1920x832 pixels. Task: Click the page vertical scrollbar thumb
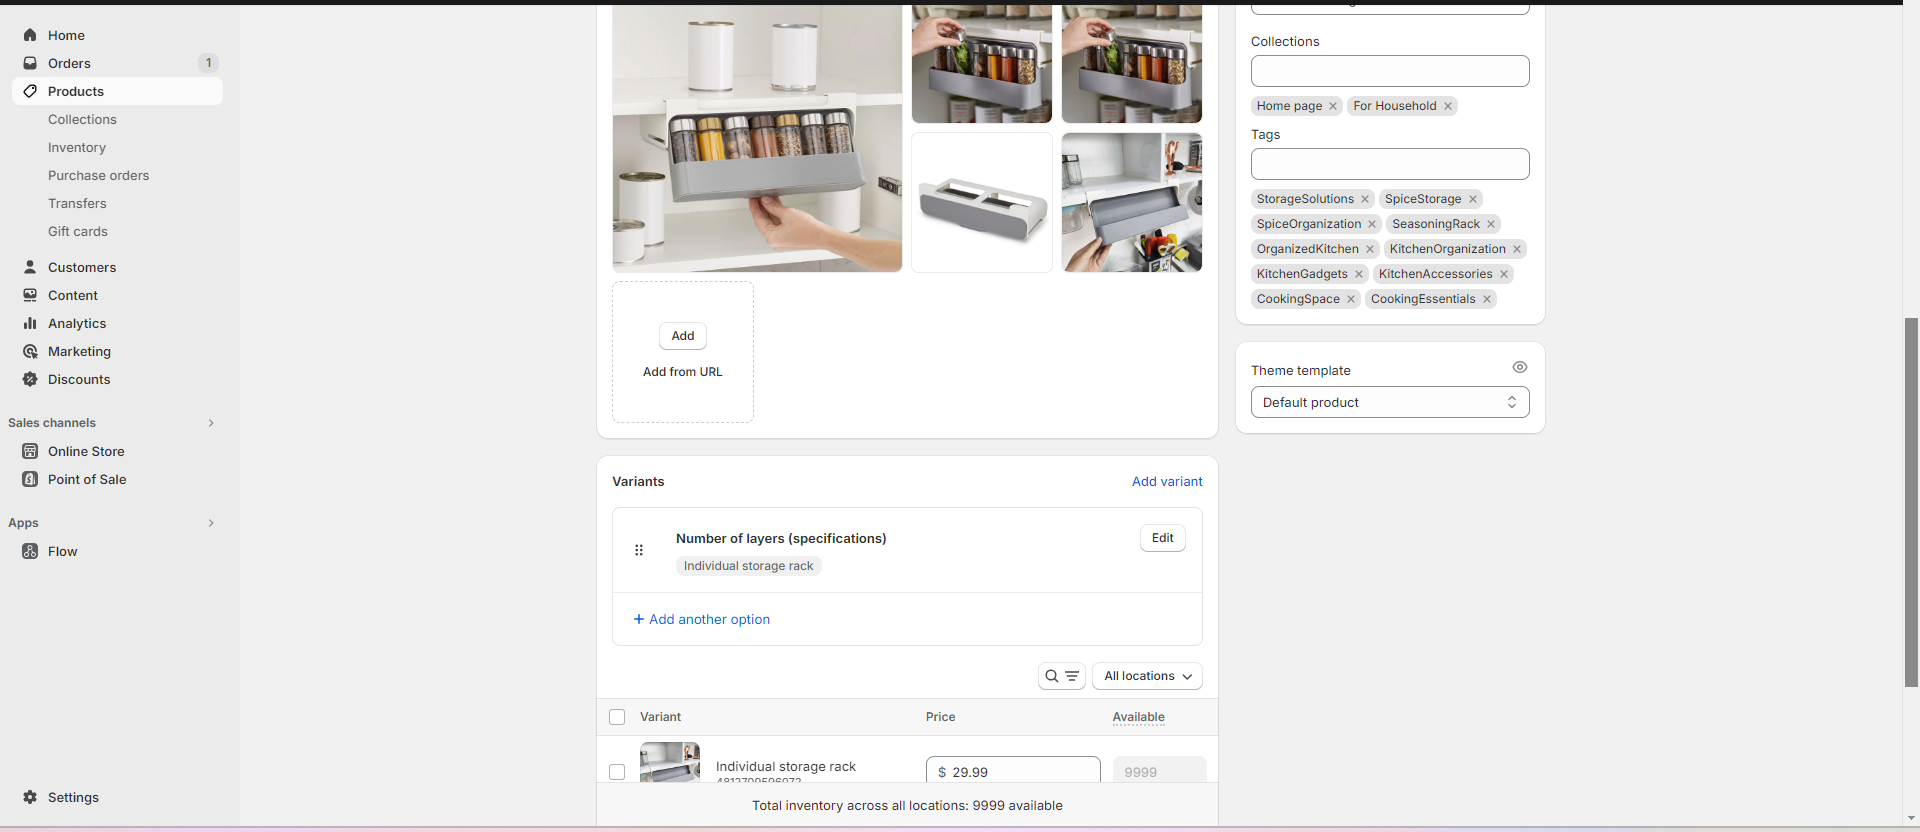pyautogui.click(x=1911, y=502)
